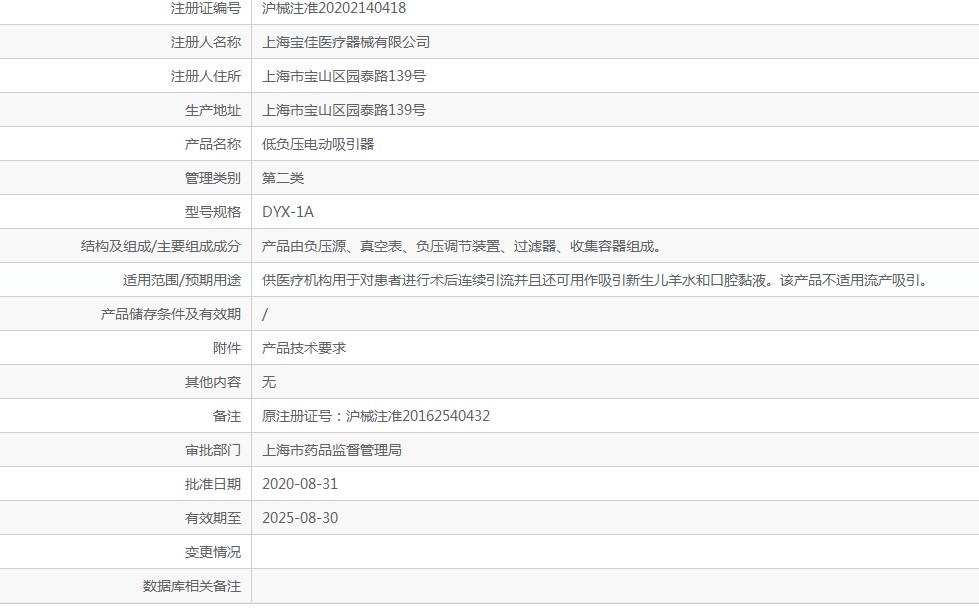Click the structure description starting 产品由负压源
Screen dimensions: 979x608
click(461, 246)
